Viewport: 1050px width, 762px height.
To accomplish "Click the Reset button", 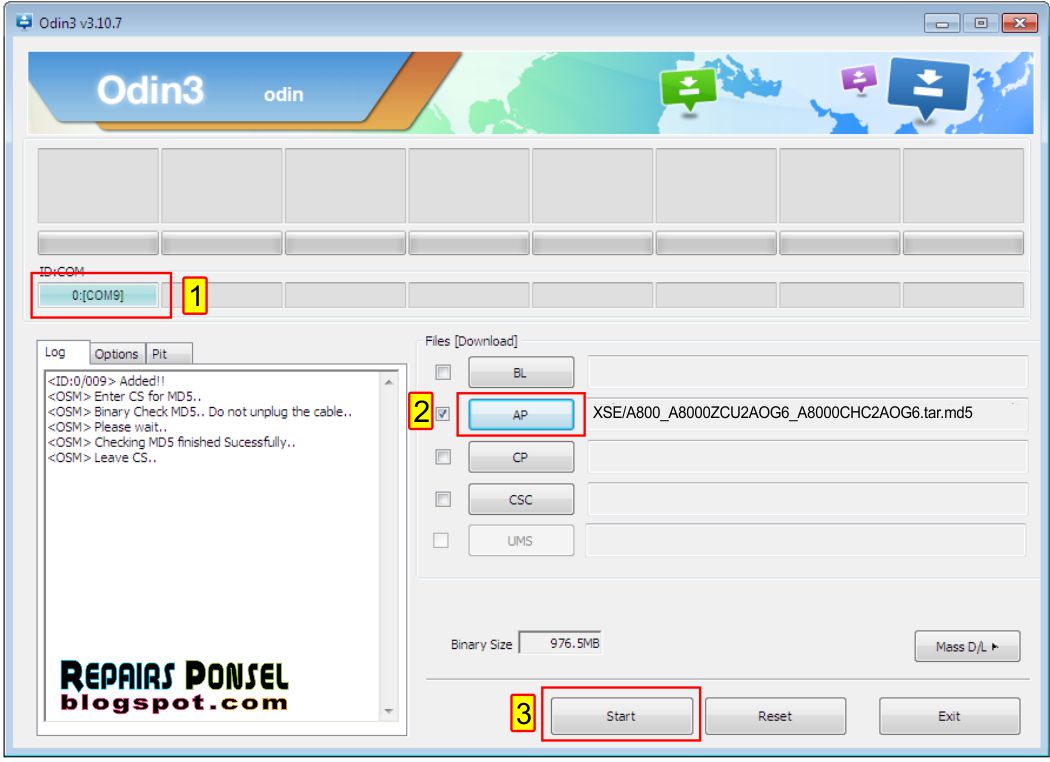I will [x=775, y=716].
